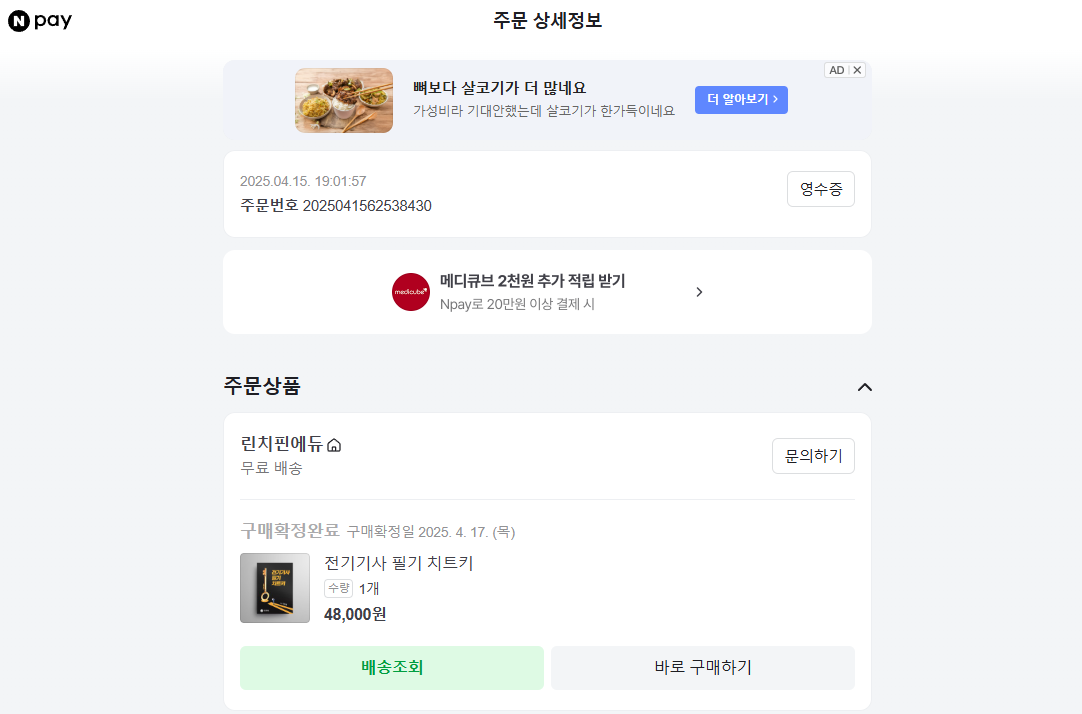Click the 더 알아보기 ad button

tap(741, 100)
